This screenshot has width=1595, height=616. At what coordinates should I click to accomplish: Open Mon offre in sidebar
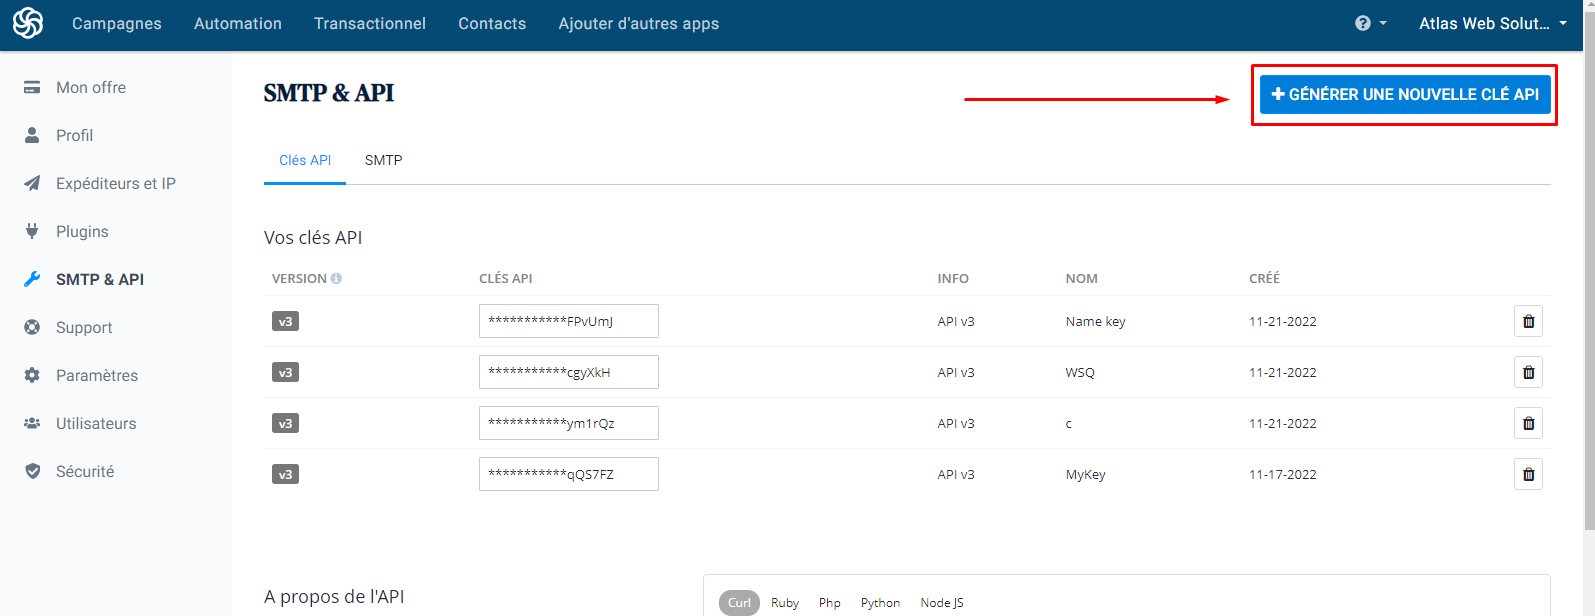pos(91,87)
